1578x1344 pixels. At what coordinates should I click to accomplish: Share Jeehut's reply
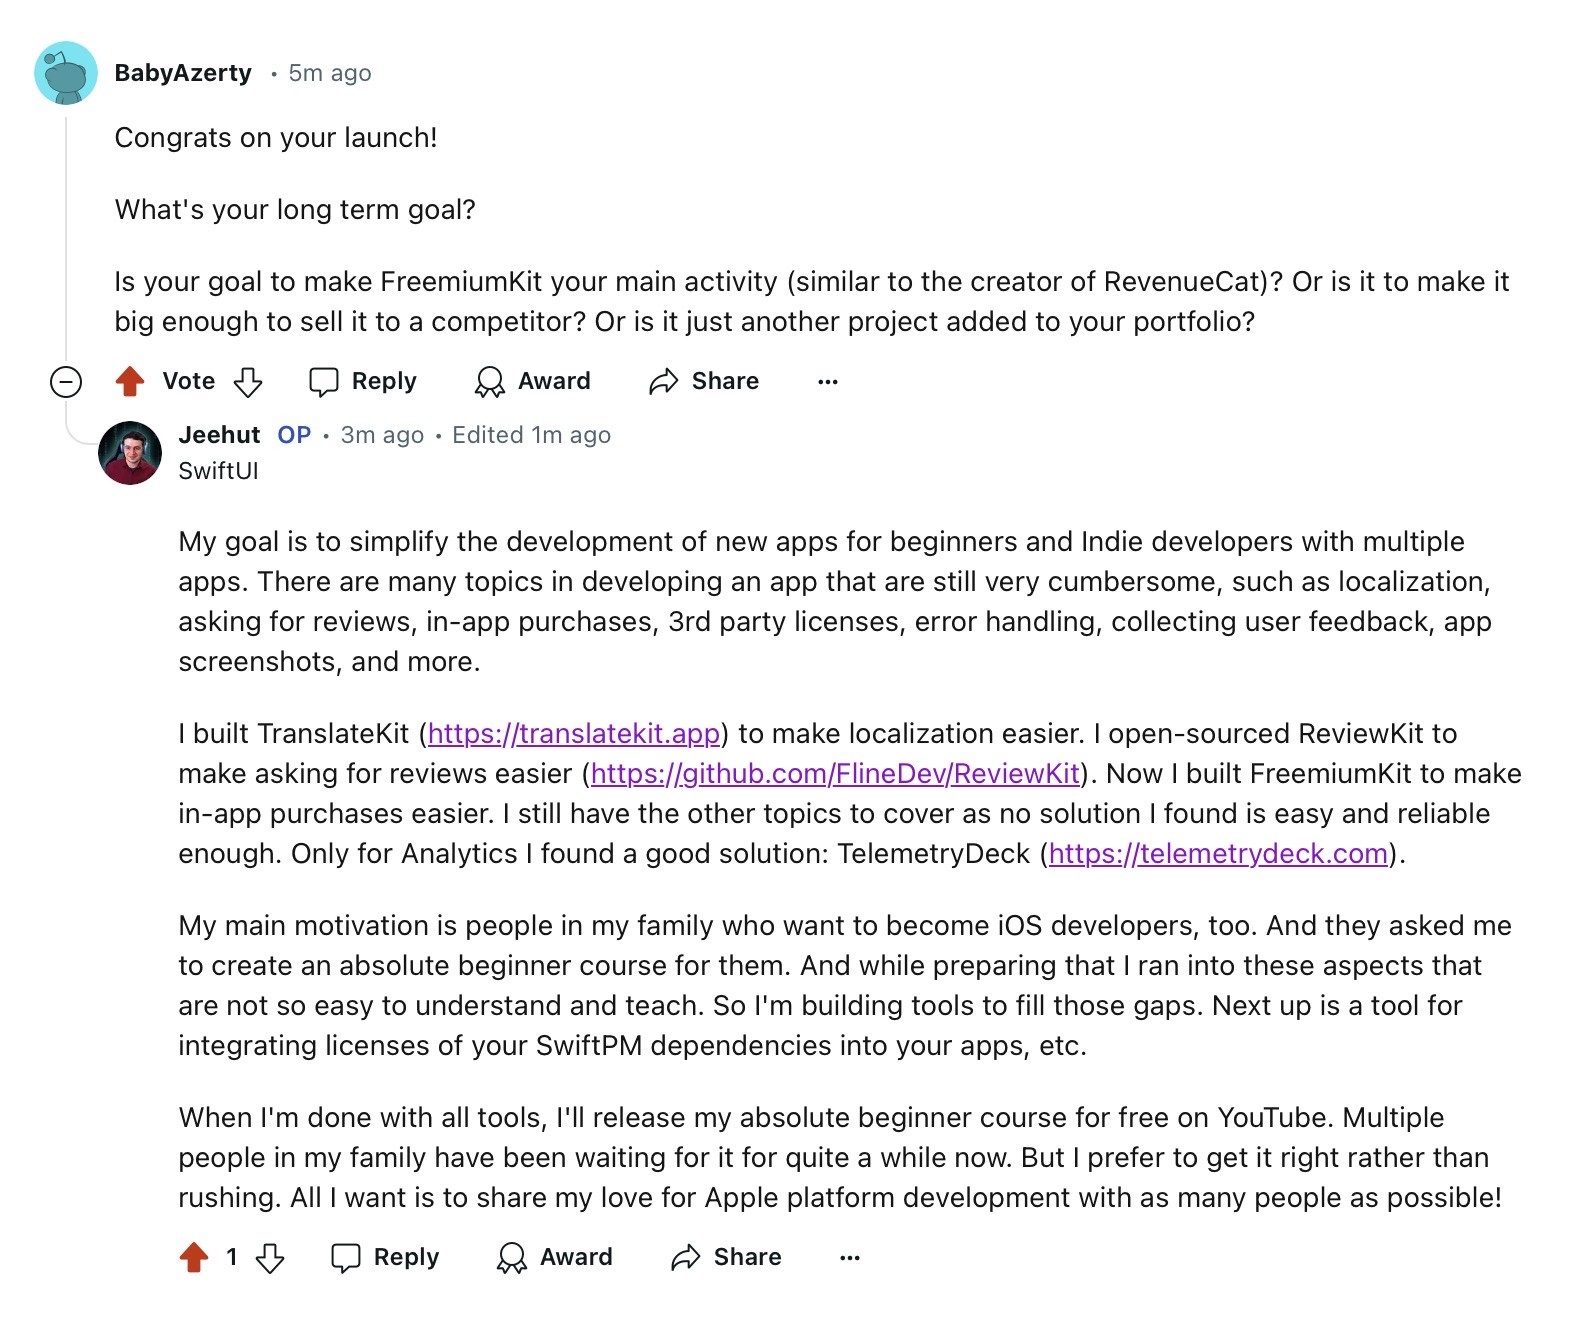(726, 1258)
